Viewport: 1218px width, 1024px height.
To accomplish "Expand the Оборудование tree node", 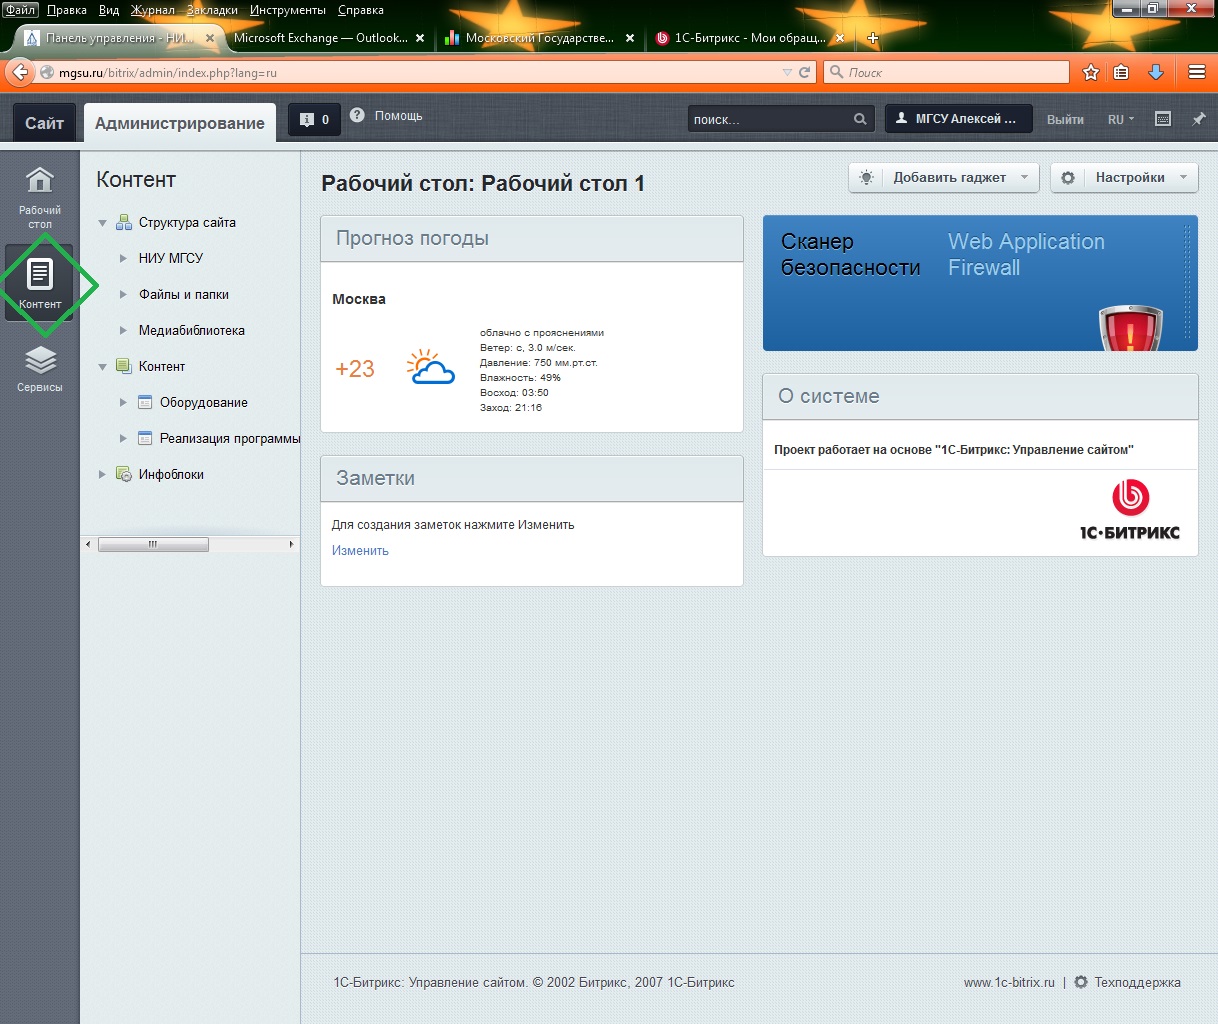I will tap(123, 402).
